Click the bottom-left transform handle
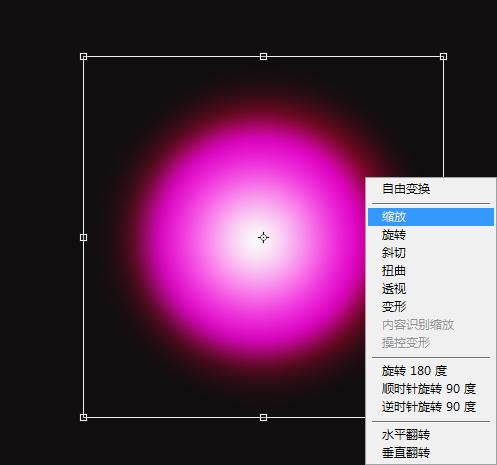The height and width of the screenshot is (465, 497). [x=84, y=417]
